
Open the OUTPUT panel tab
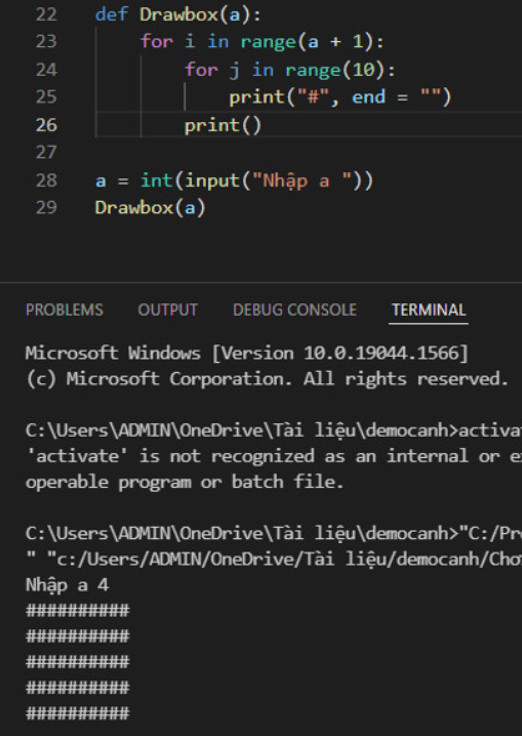point(168,310)
